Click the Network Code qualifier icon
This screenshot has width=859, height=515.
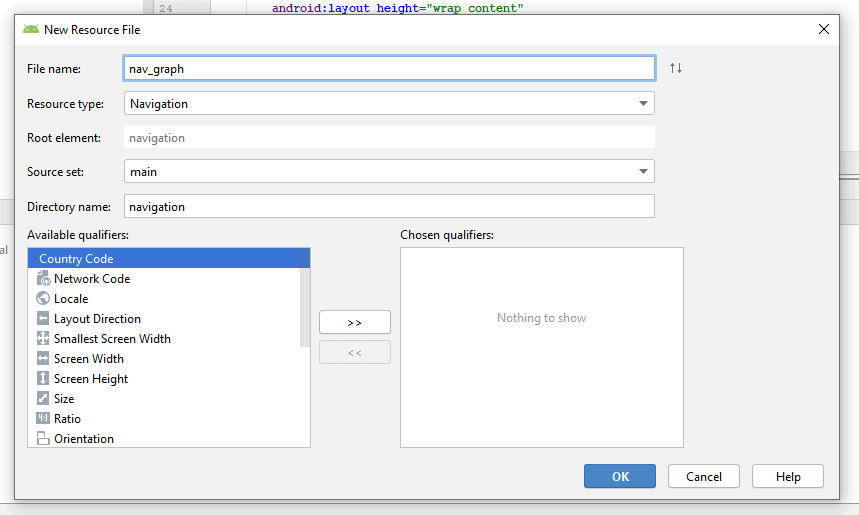43,279
